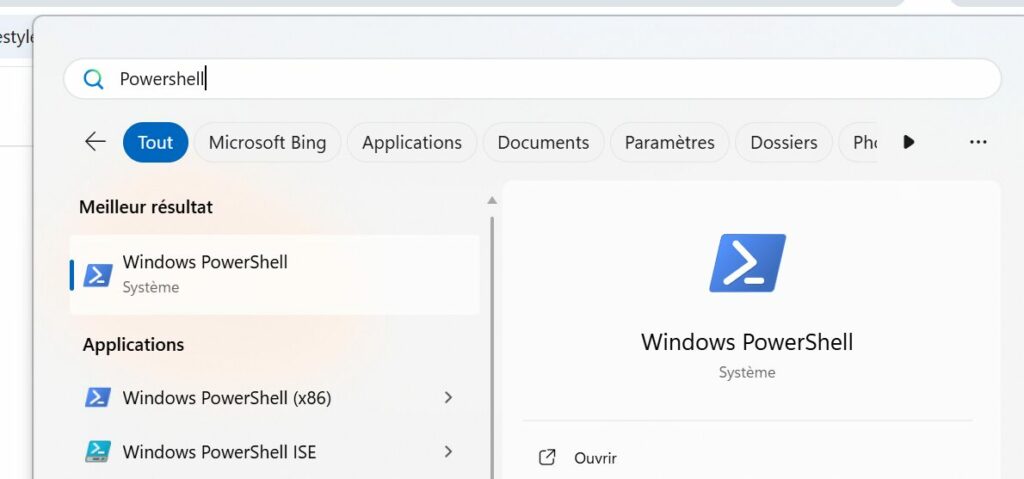Image resolution: width=1024 pixels, height=479 pixels.
Task: Click Windows PowerShell icon in best result
Action: click(97, 275)
